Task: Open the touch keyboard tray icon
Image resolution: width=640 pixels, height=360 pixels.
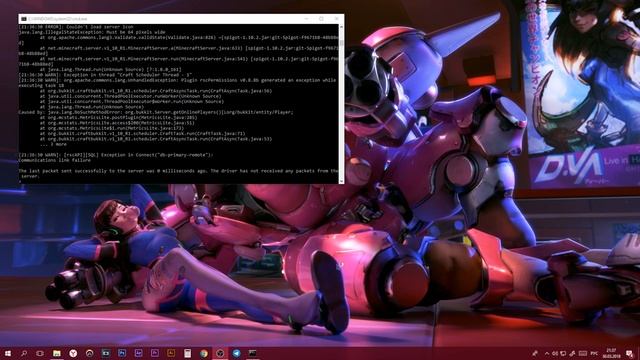Action: tap(583, 353)
